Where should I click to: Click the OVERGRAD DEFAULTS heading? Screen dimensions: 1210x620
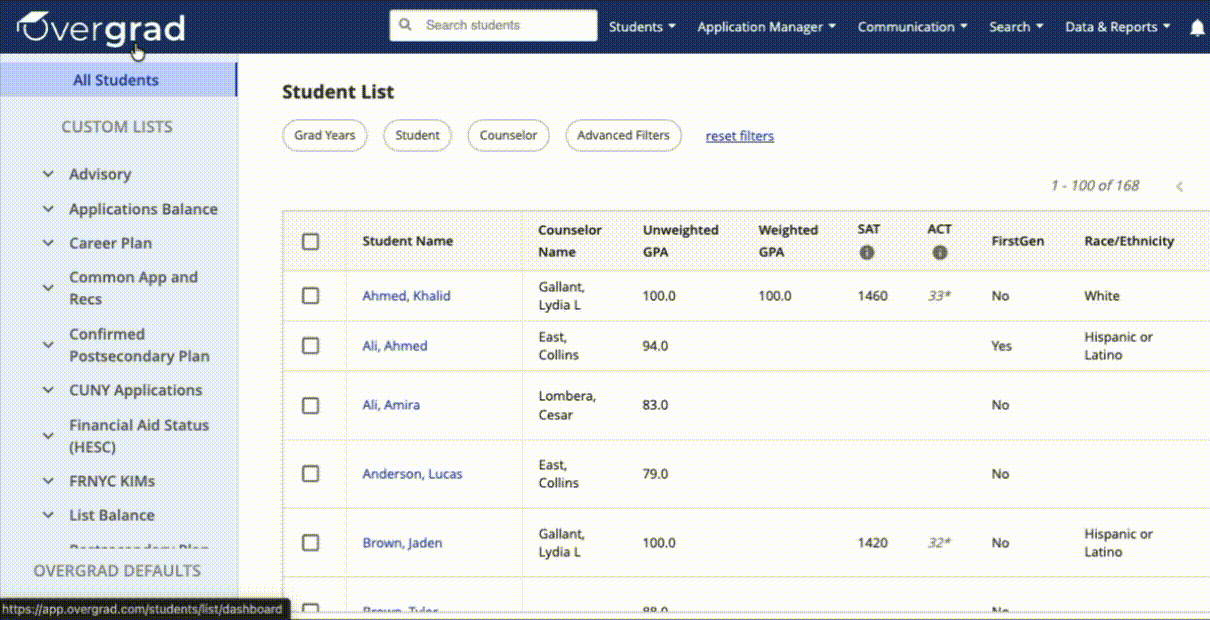[x=117, y=571]
